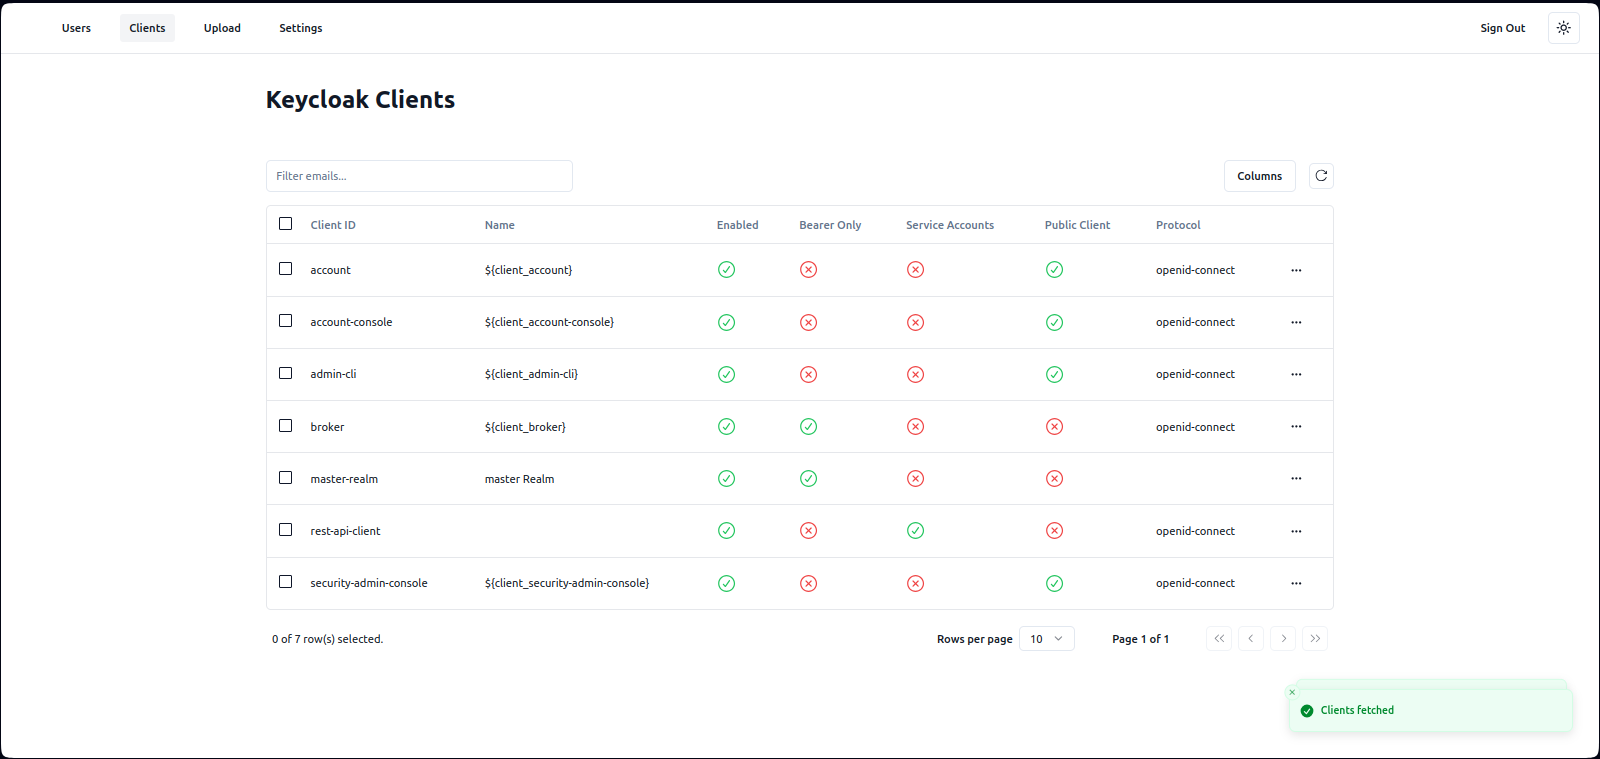Screen dimensions: 1600x759
Task: Click the Service Accounts column header
Action: 950,225
